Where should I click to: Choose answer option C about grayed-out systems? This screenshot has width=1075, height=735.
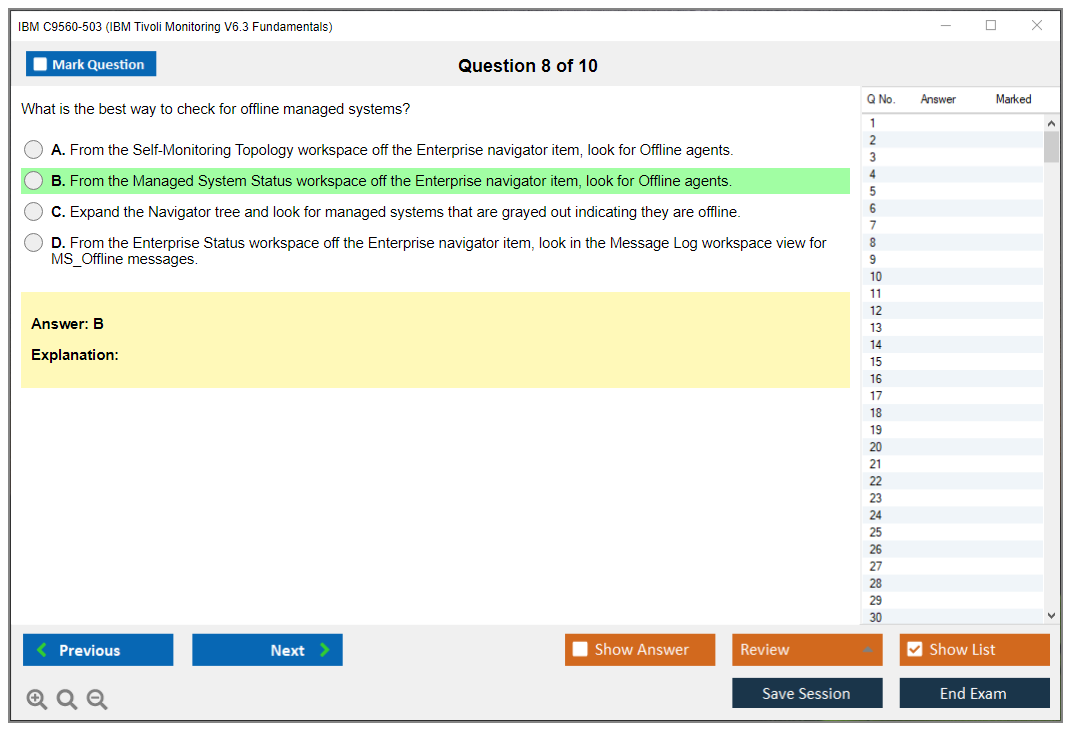point(34,212)
